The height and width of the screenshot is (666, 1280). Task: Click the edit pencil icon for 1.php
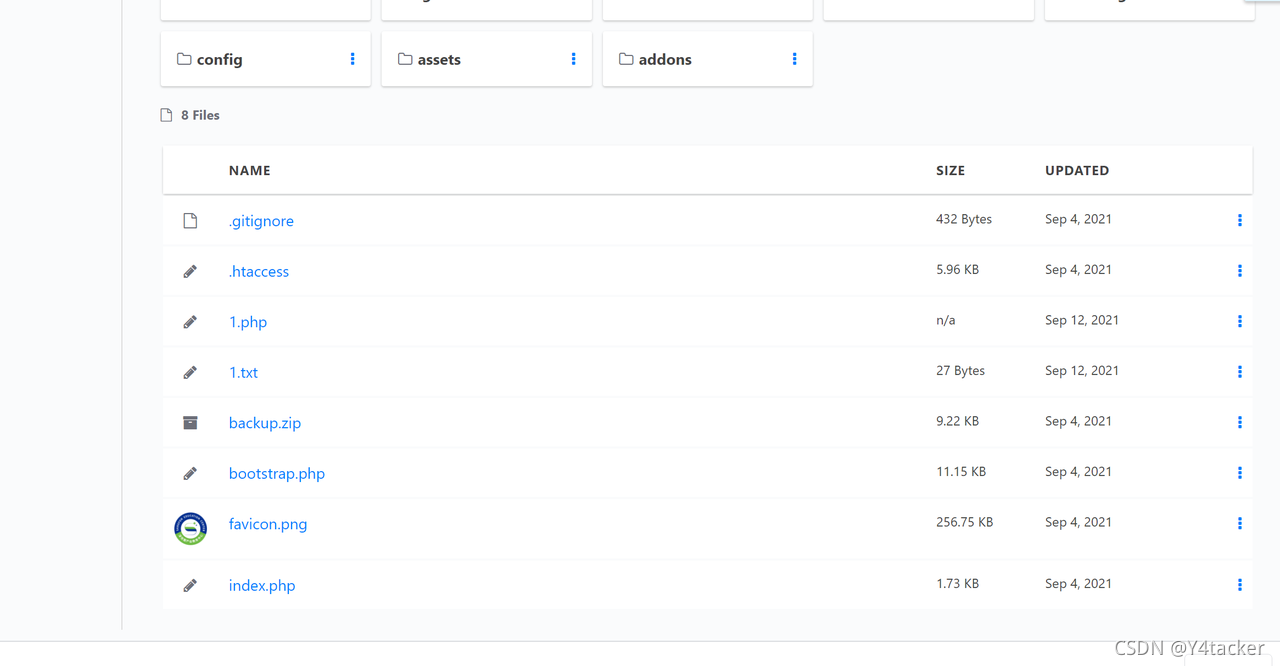coord(190,322)
